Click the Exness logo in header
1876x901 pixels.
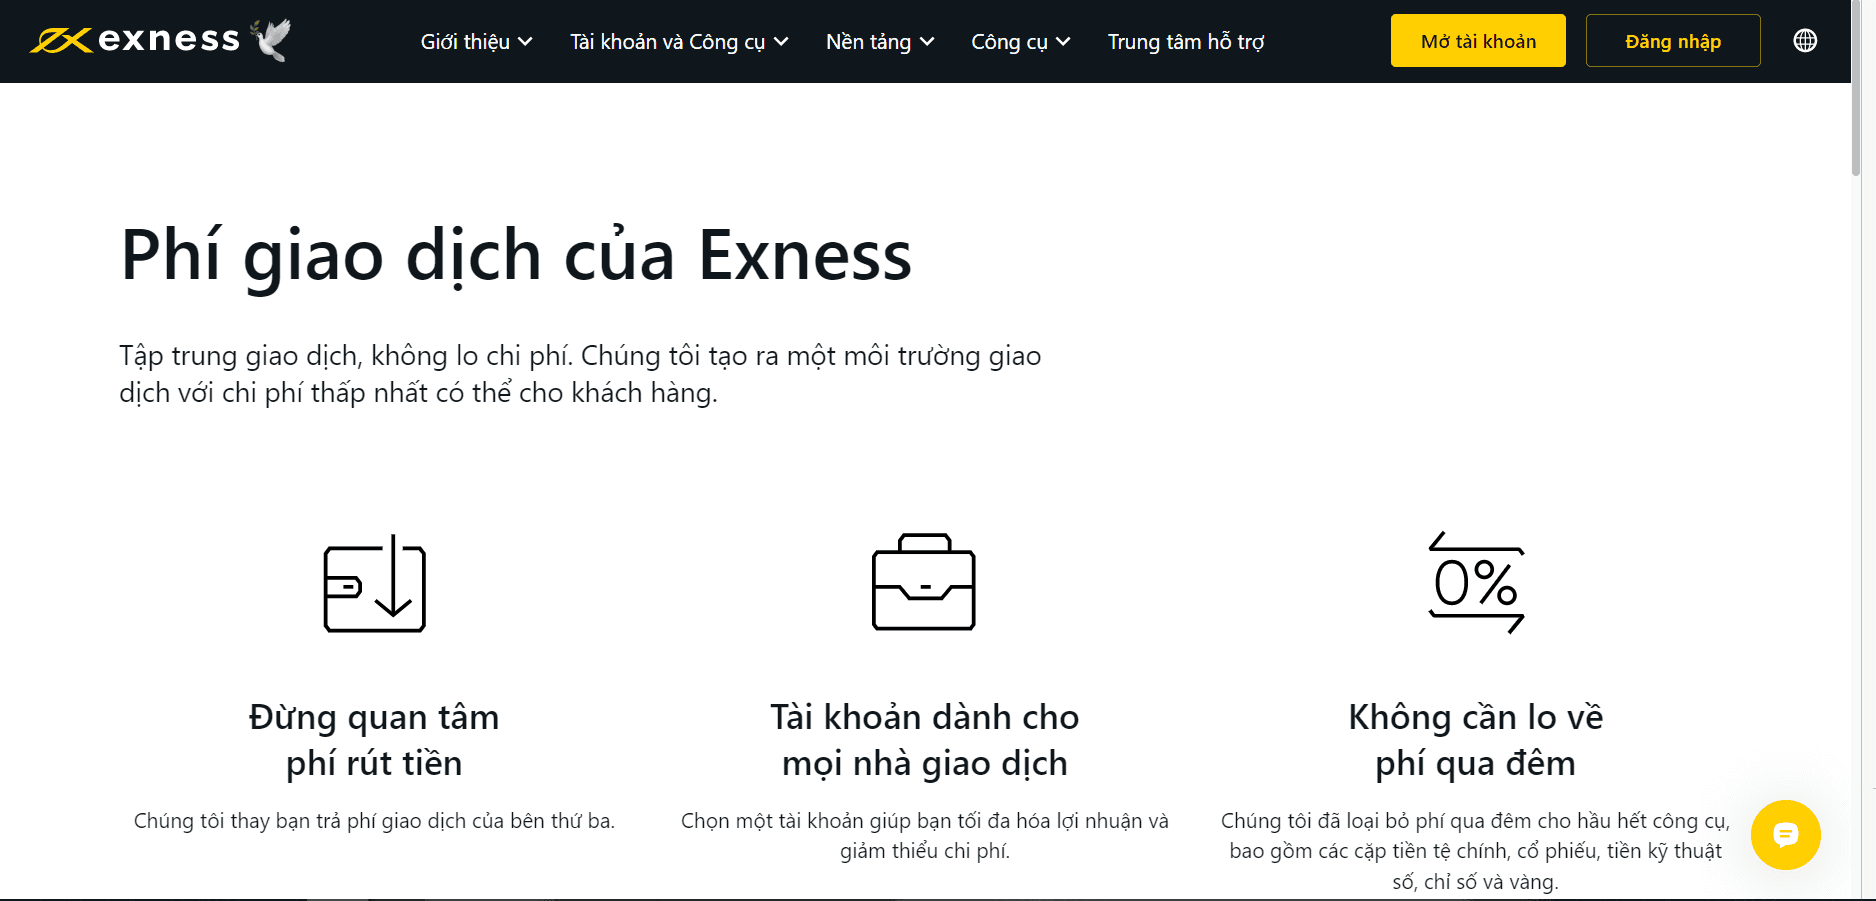coord(135,40)
